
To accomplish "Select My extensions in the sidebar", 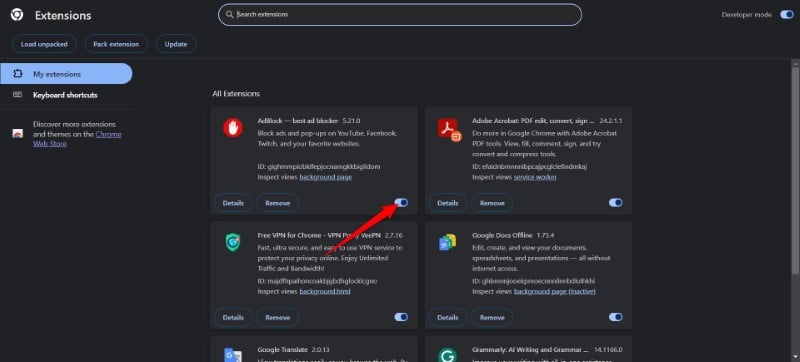I will tap(66, 74).
